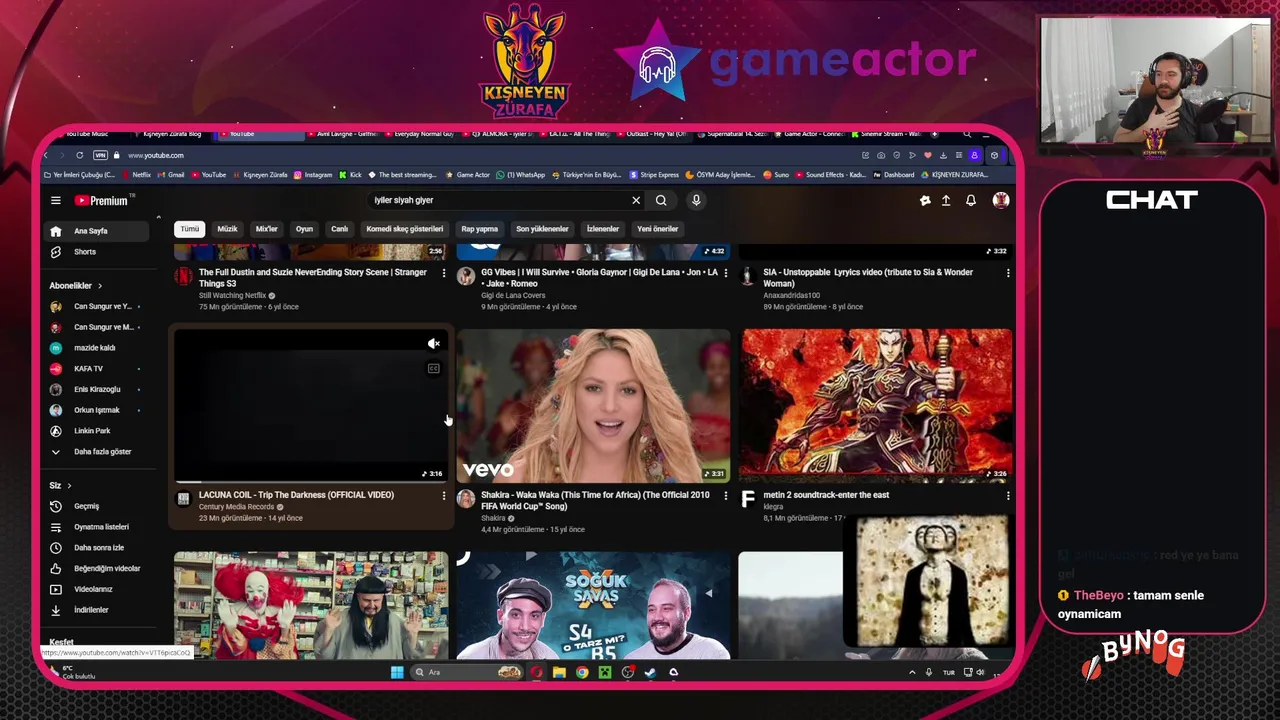The width and height of the screenshot is (1280, 720).
Task: Click the magnifier search button
Action: (661, 200)
